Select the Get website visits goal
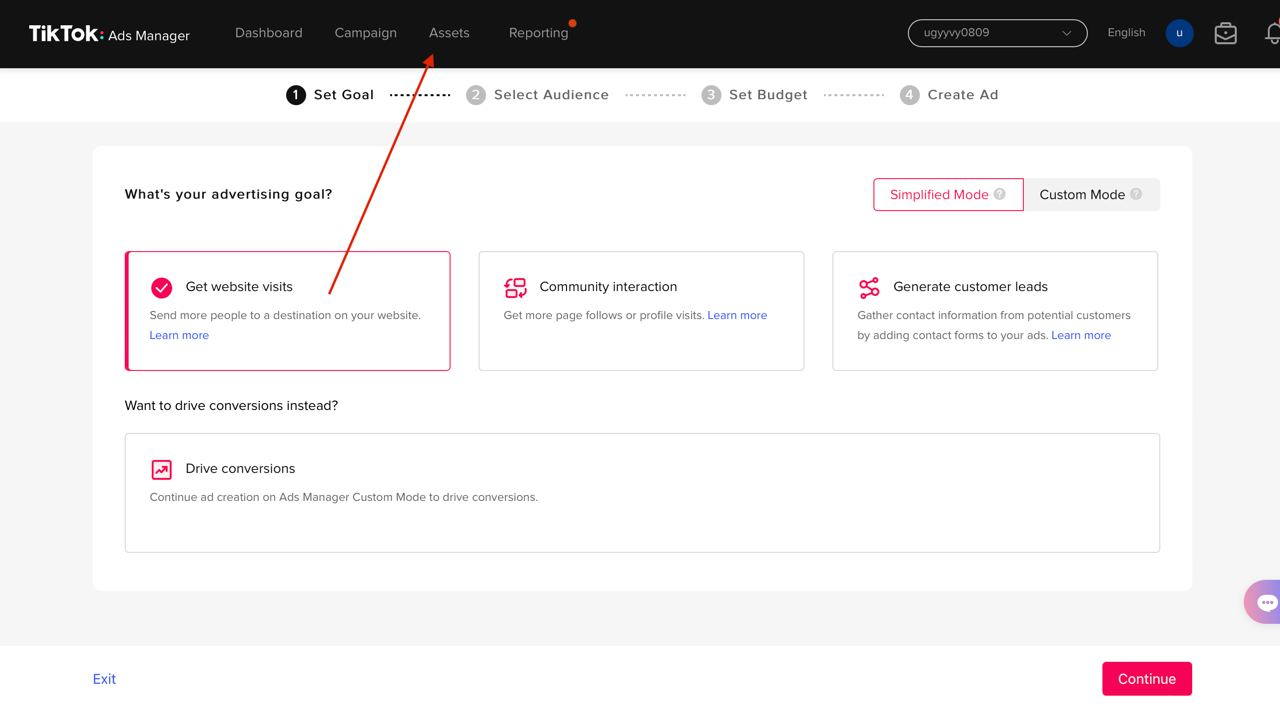The image size is (1280, 708). [x=288, y=311]
